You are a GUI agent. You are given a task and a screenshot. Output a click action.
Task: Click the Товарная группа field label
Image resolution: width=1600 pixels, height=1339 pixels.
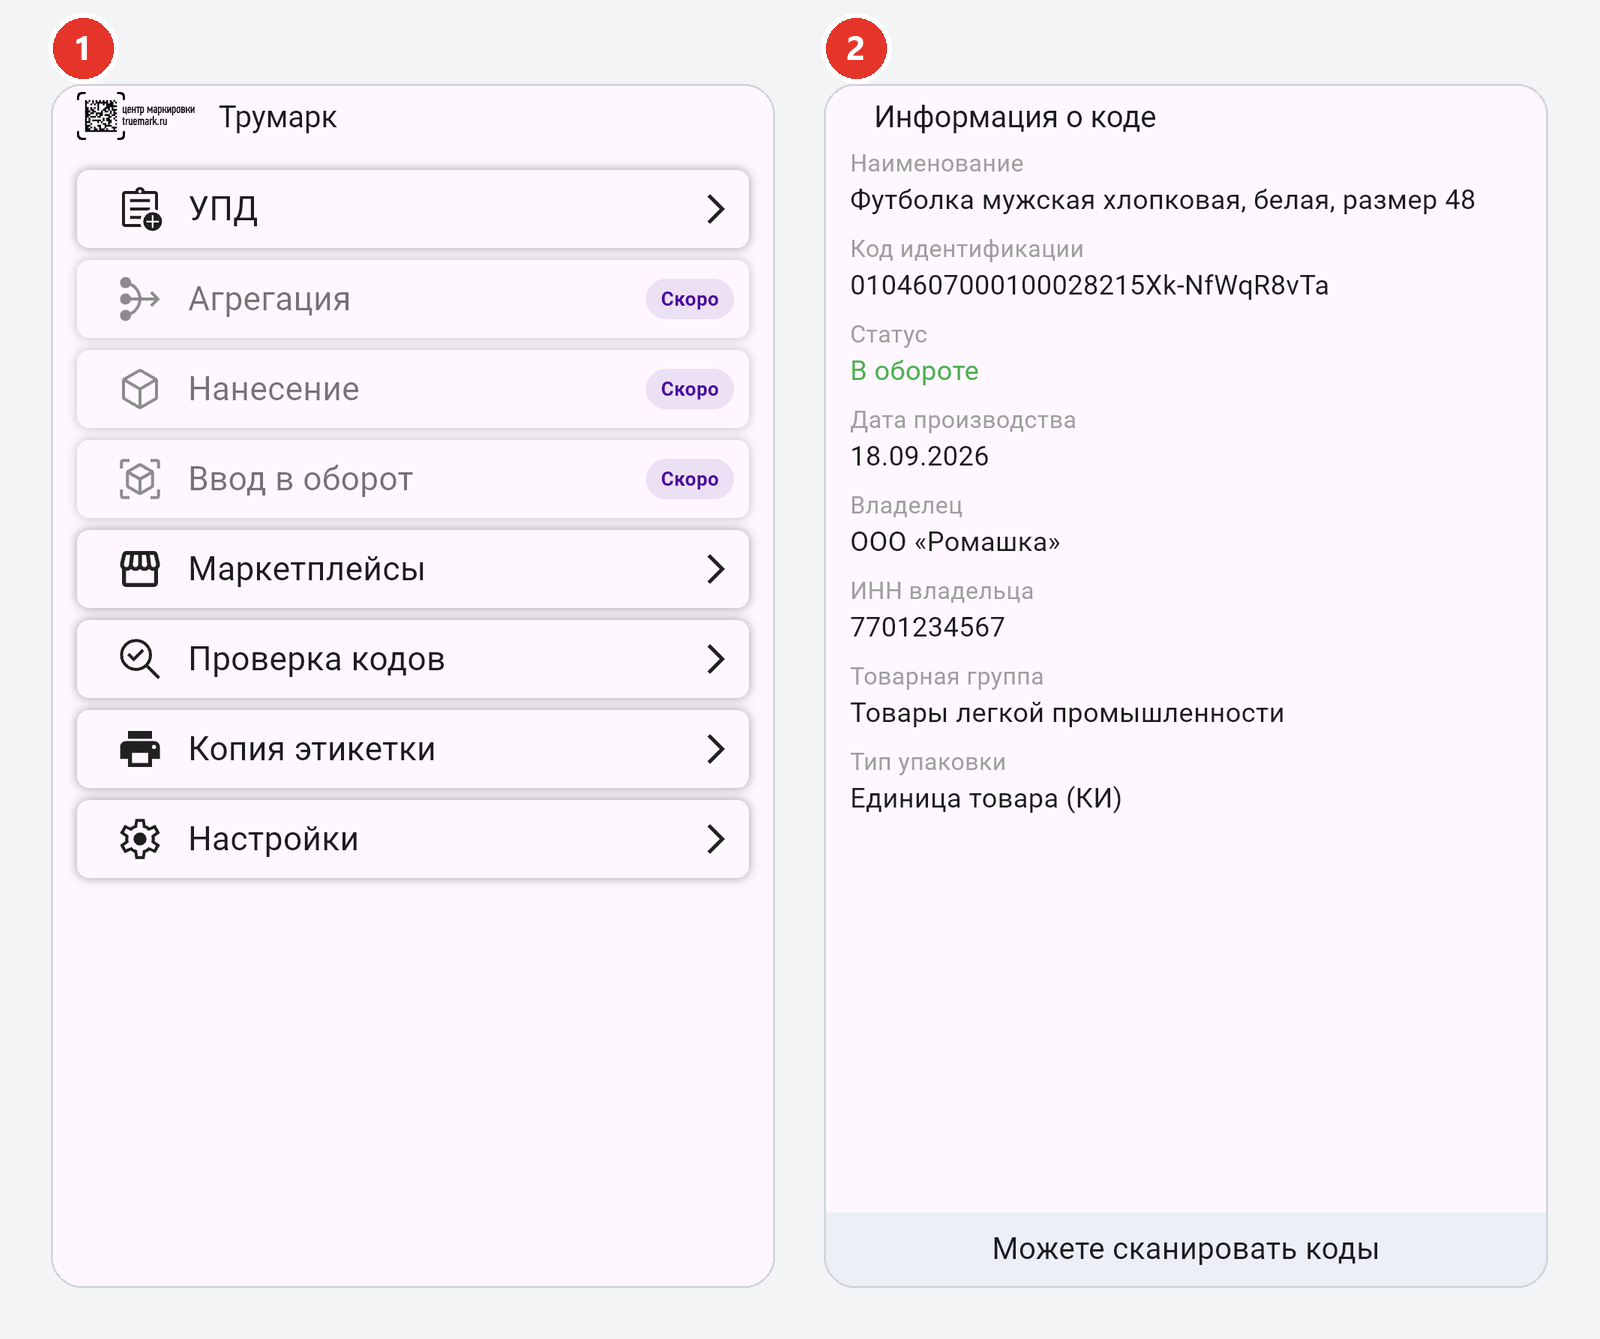click(x=947, y=677)
